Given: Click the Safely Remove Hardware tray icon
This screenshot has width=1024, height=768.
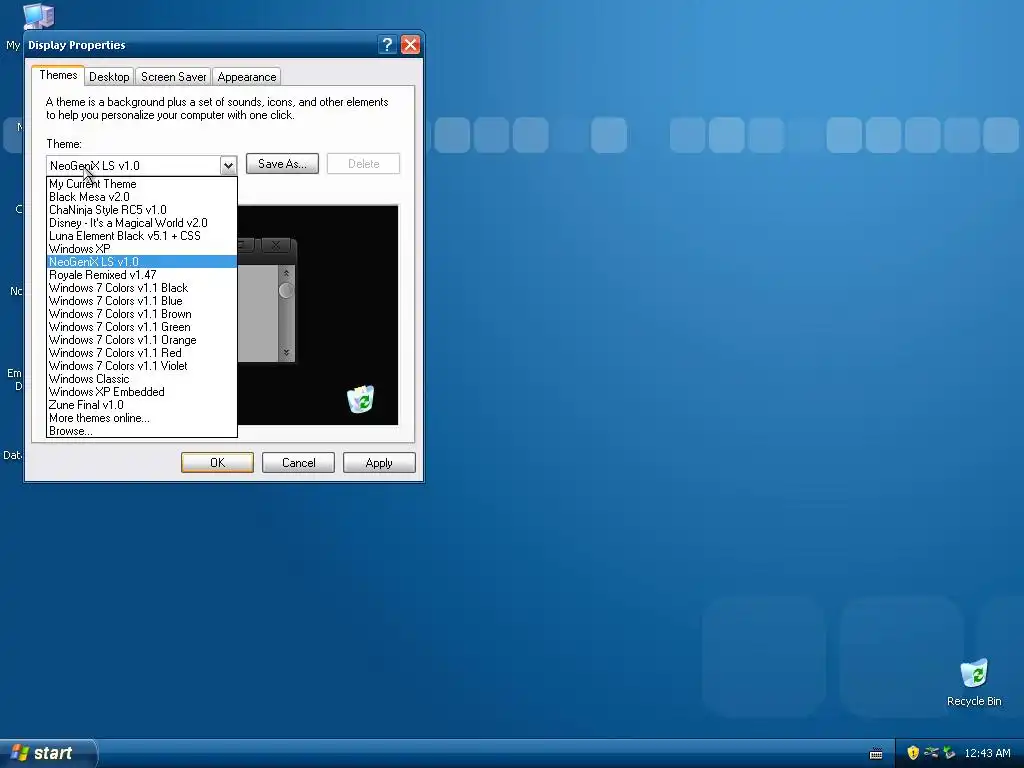Looking at the screenshot, I should 948,753.
